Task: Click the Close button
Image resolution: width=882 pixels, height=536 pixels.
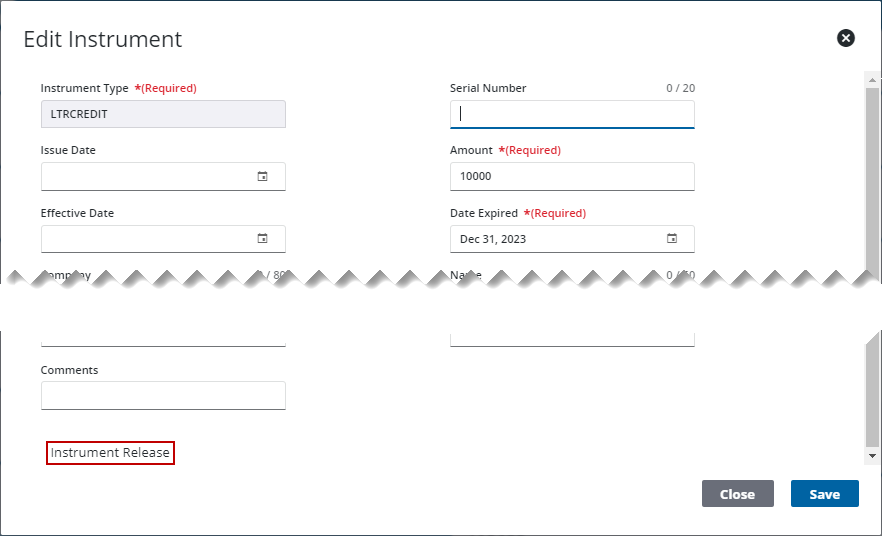Action: click(x=737, y=494)
